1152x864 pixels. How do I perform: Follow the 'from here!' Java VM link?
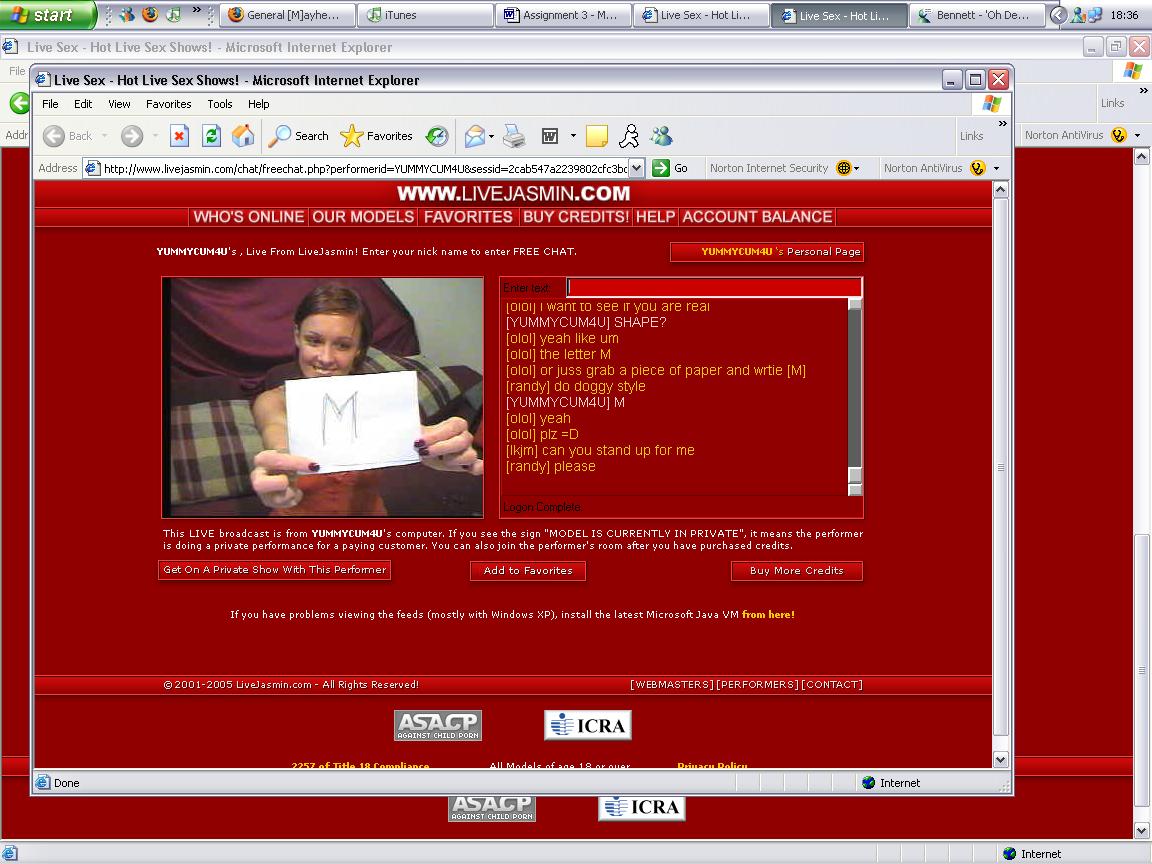(x=768, y=615)
